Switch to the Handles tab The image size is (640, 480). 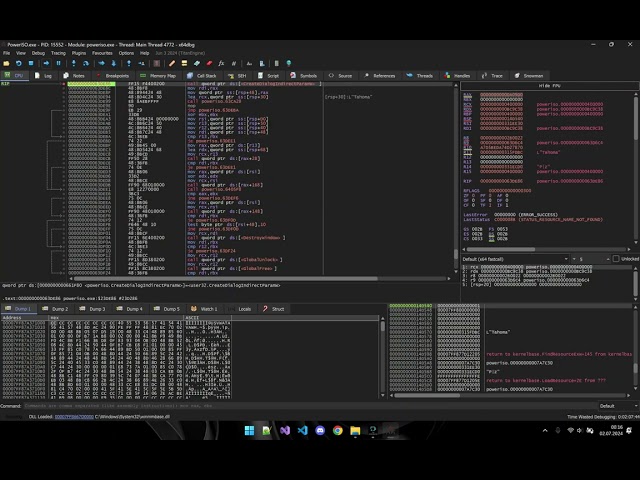coord(458,76)
